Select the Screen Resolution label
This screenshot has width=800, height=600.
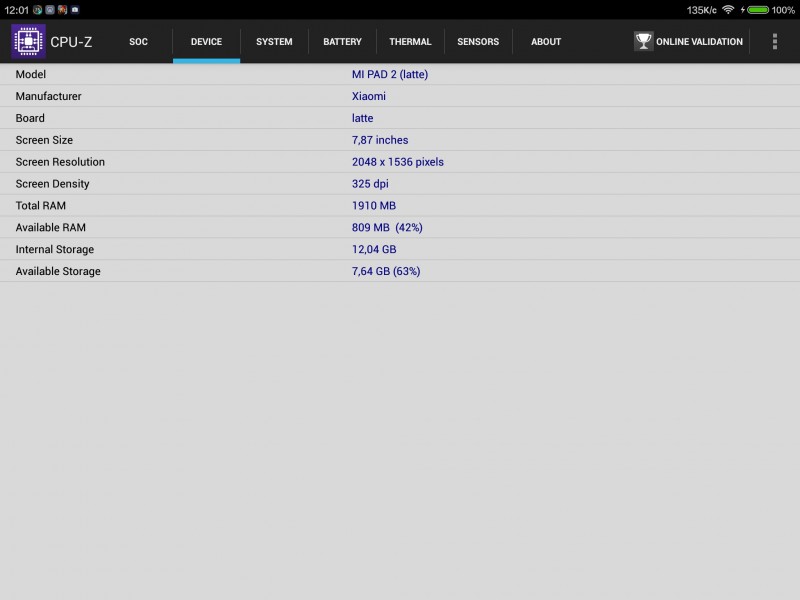60,162
